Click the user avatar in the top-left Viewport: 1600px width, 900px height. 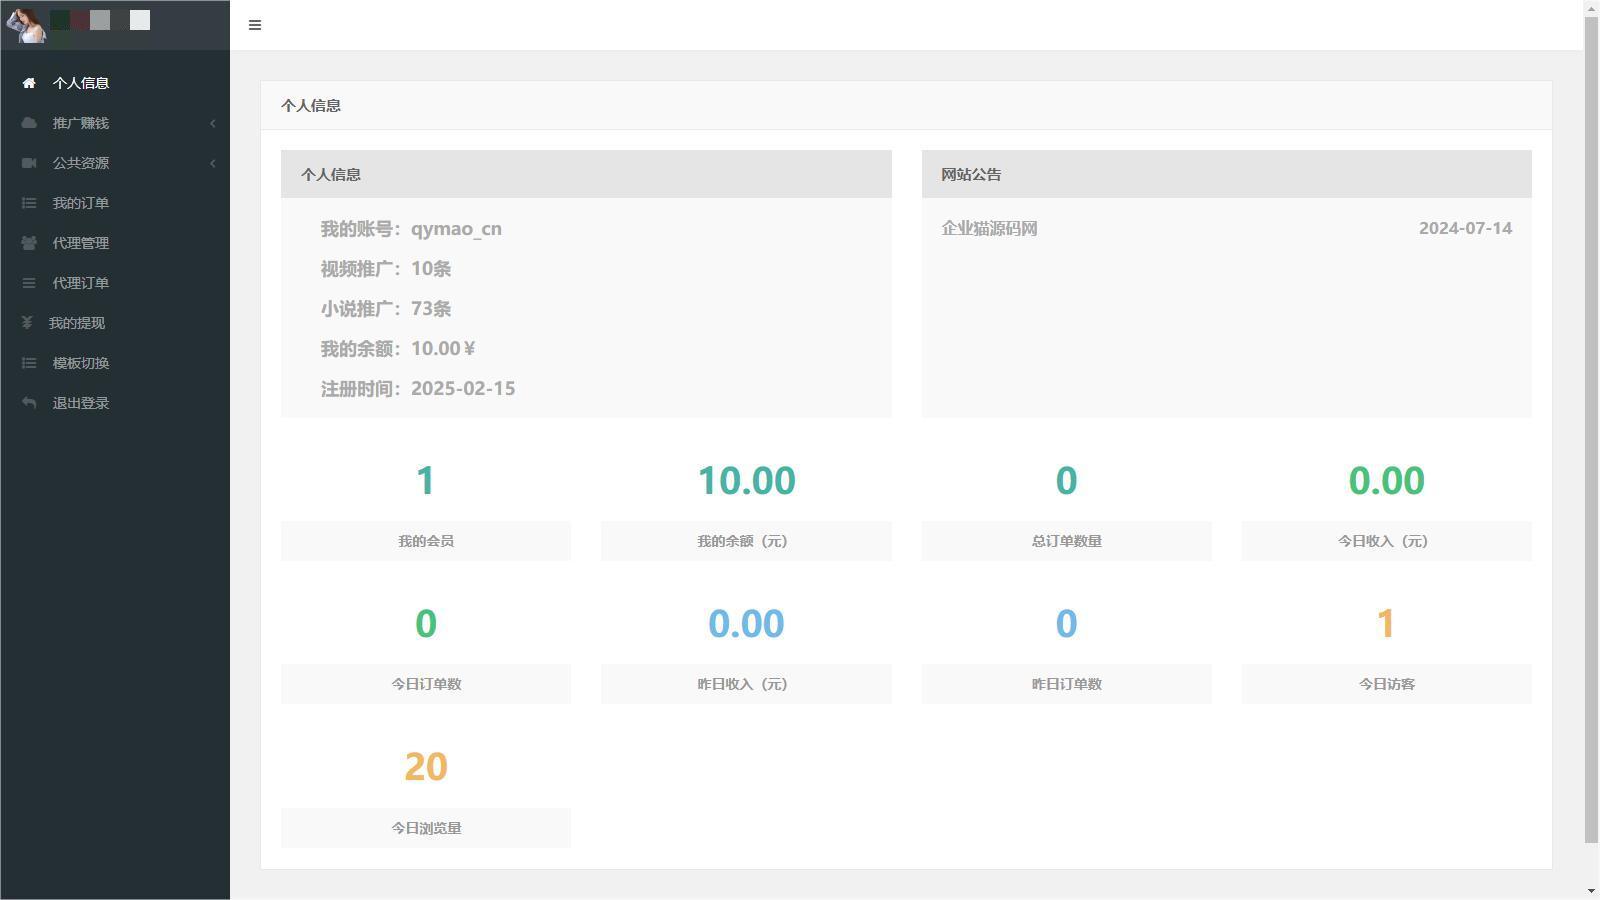(26, 24)
